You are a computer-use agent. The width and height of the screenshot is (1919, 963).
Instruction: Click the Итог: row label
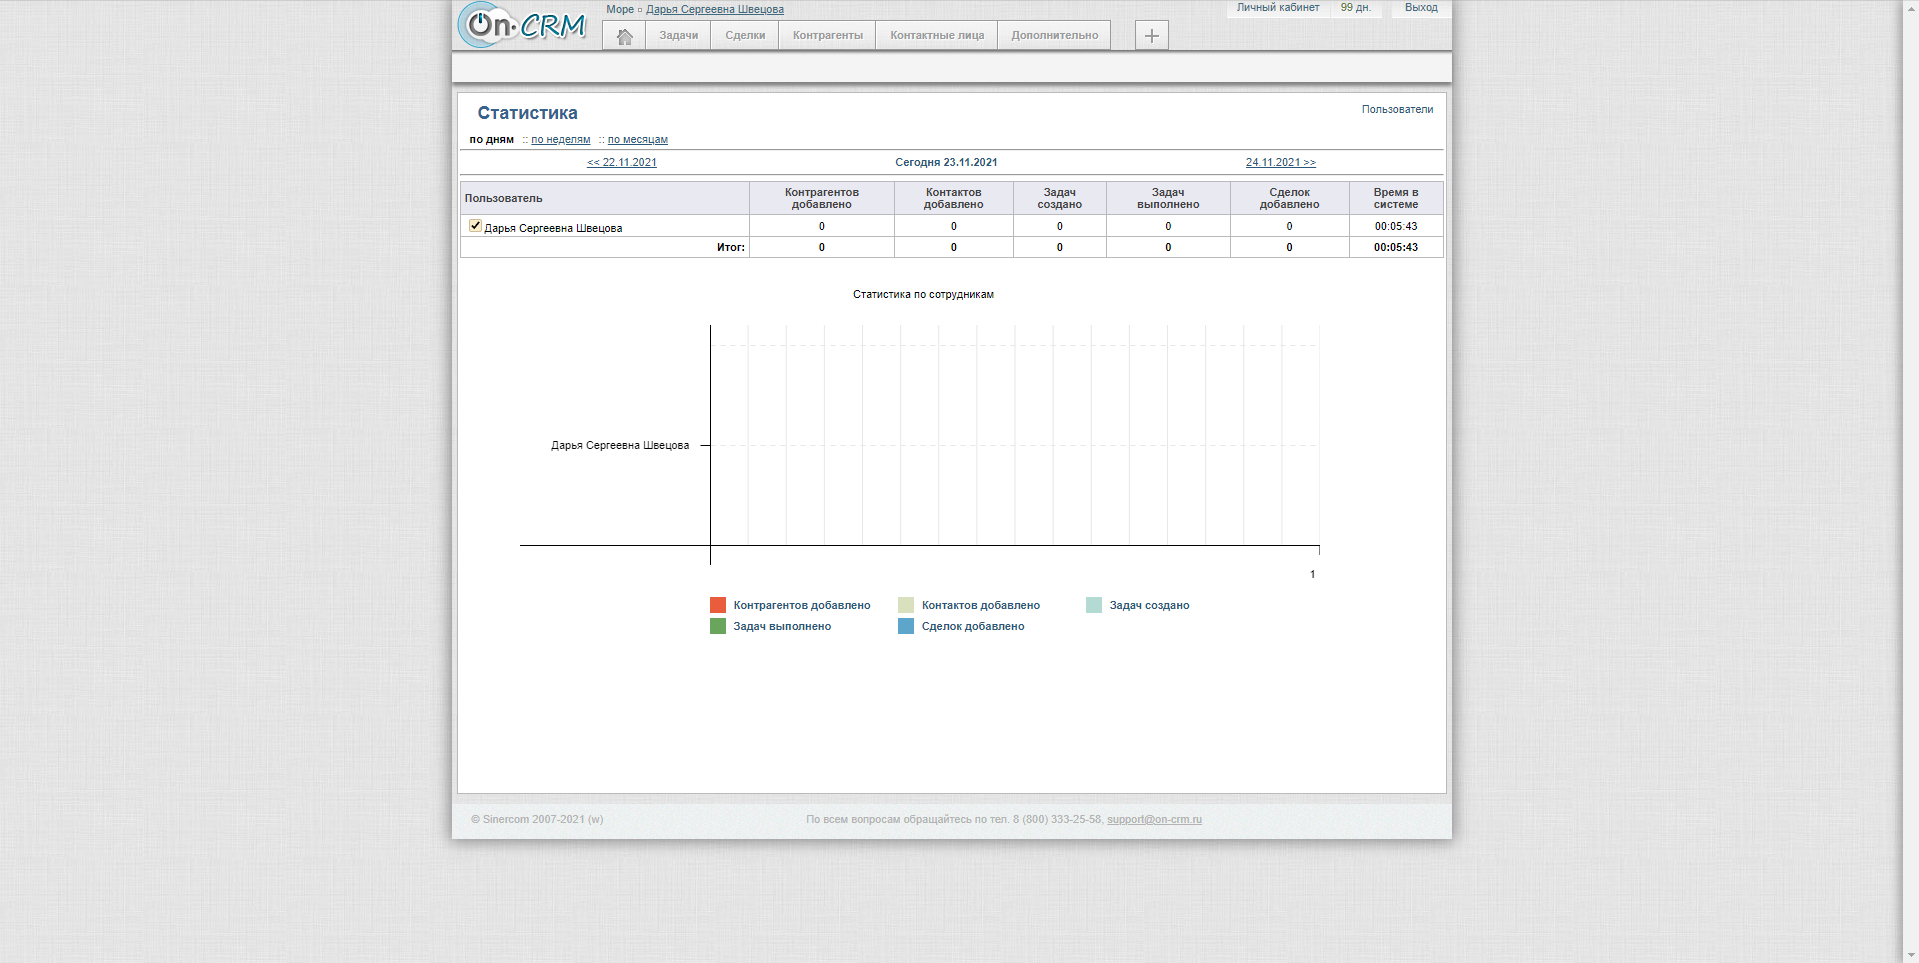[731, 247]
